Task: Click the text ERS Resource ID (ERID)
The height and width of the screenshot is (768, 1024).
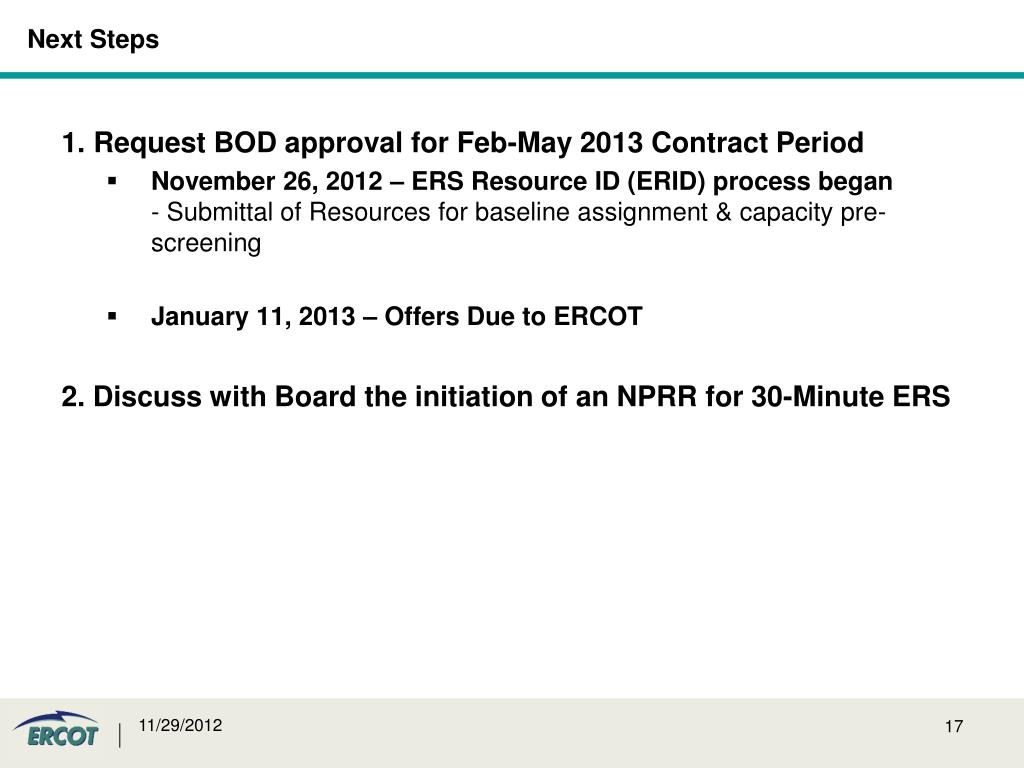Action: pos(558,181)
